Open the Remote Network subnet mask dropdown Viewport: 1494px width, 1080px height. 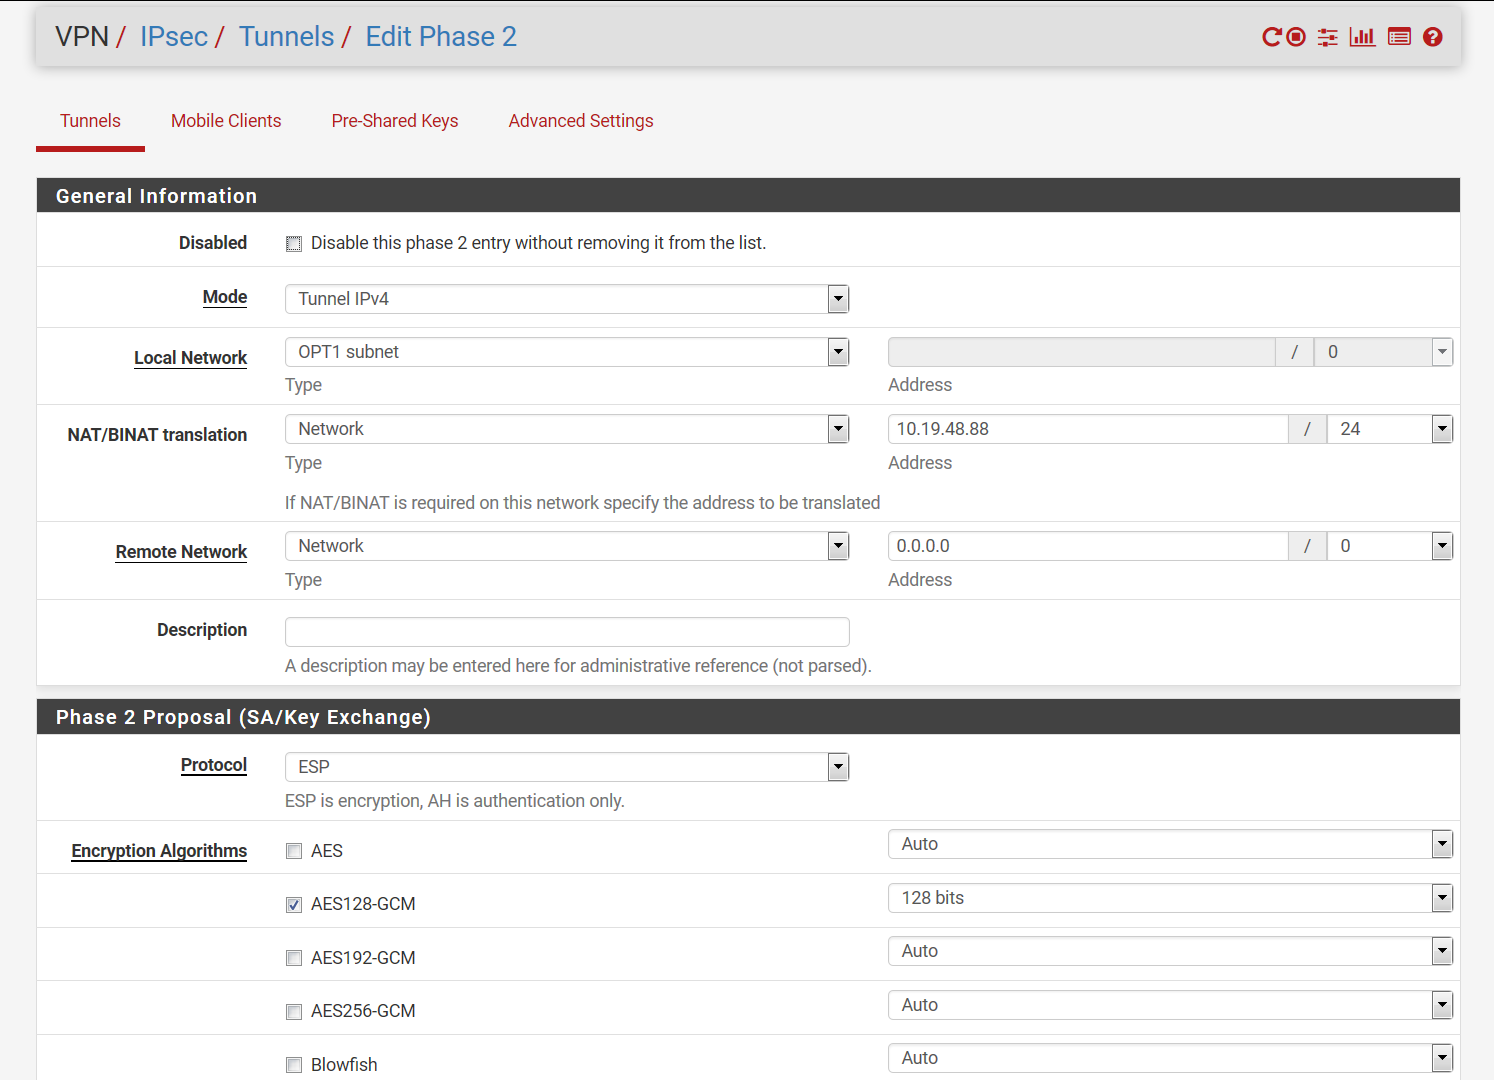point(1390,546)
